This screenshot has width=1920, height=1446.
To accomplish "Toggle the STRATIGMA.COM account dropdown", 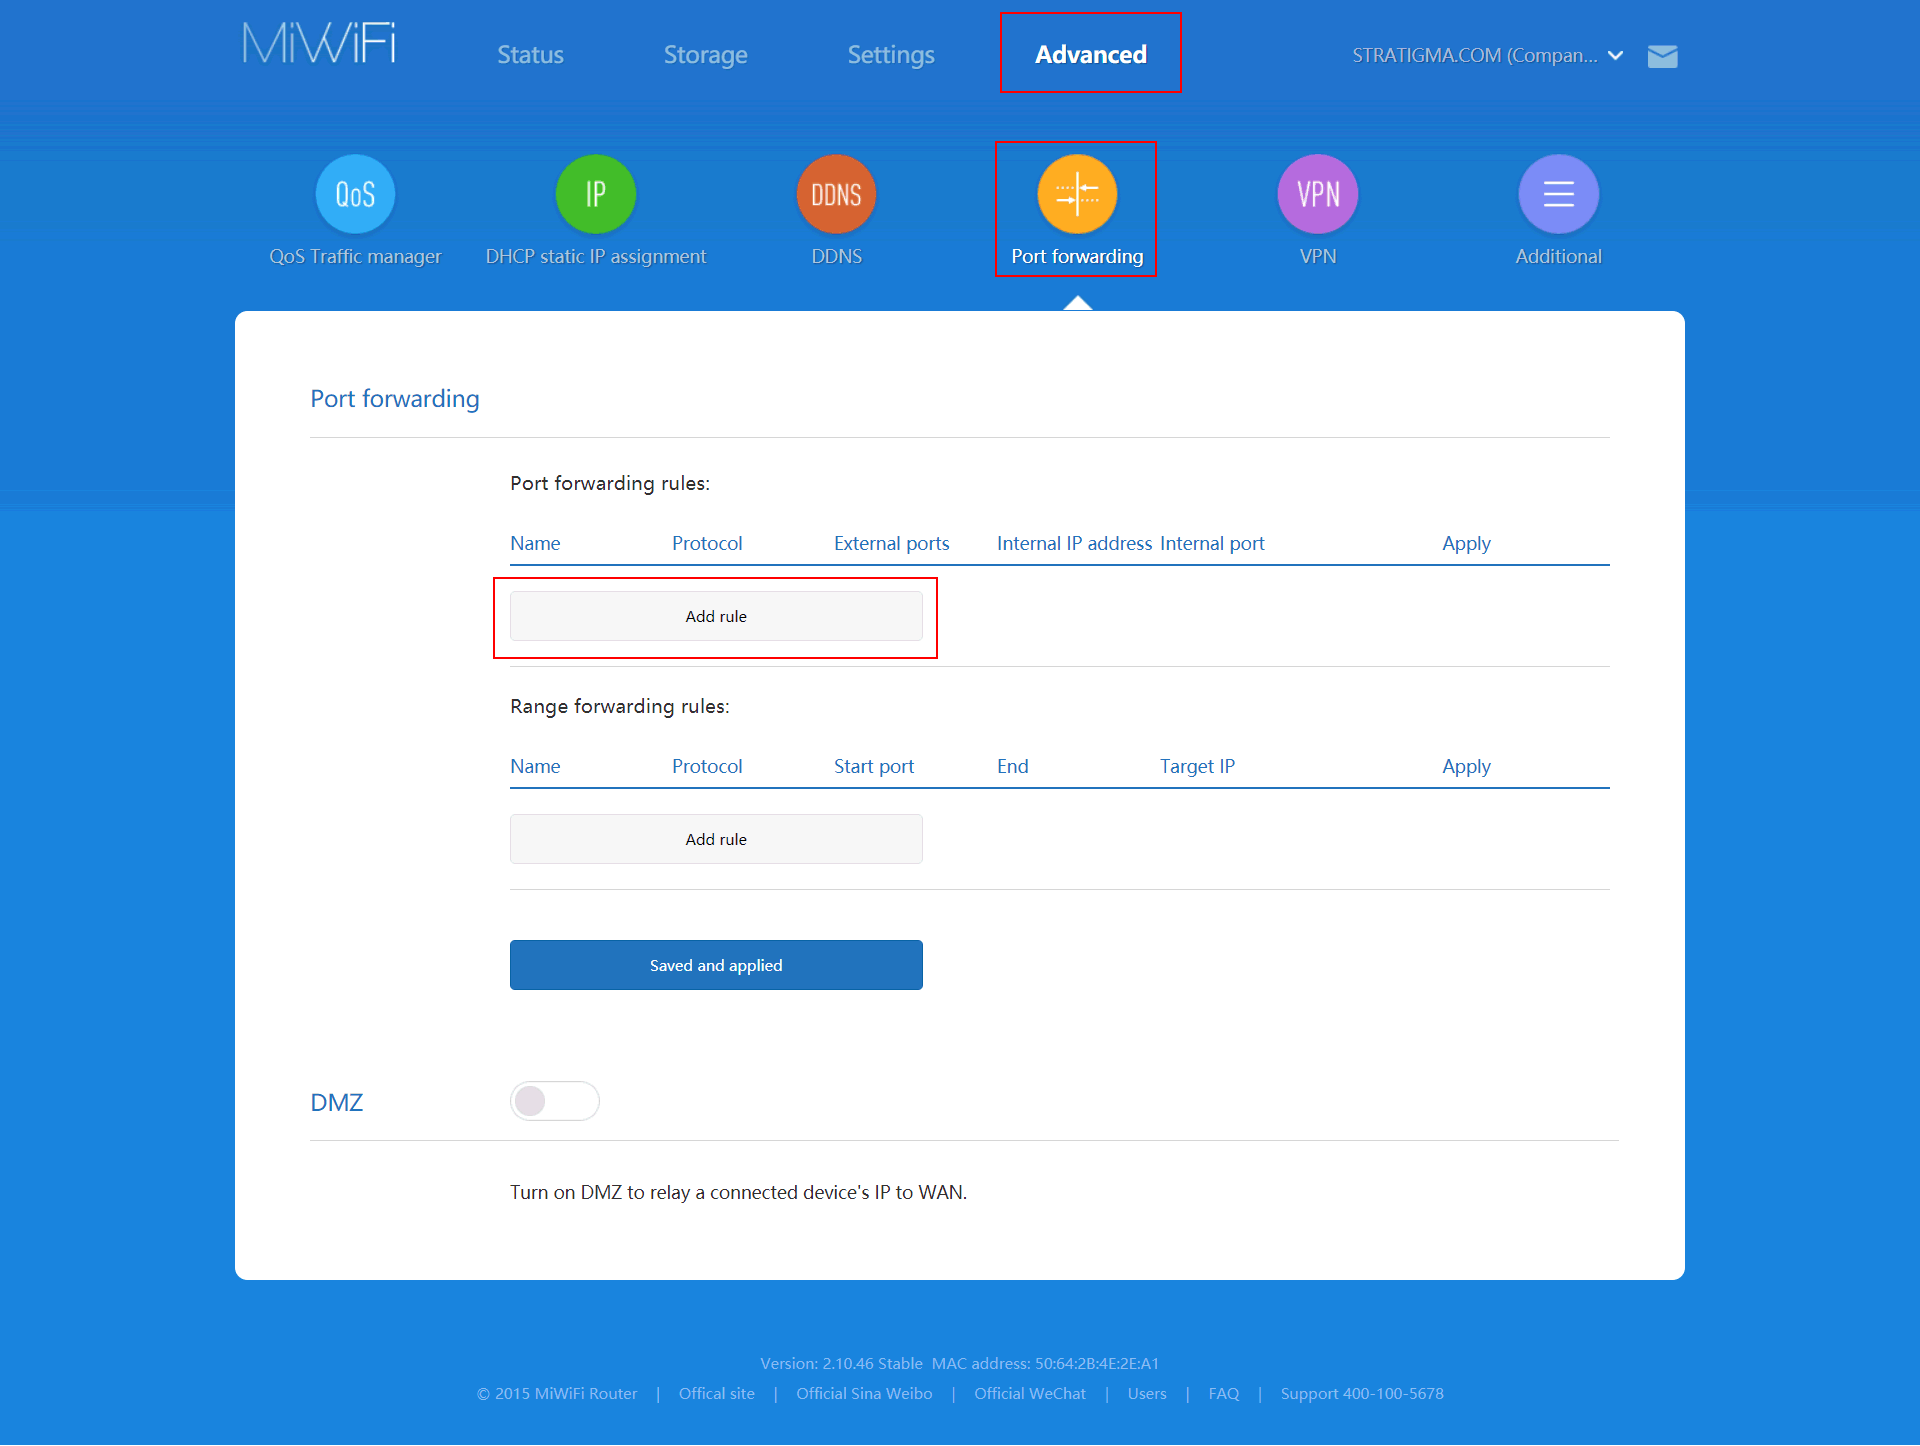I will point(1619,55).
